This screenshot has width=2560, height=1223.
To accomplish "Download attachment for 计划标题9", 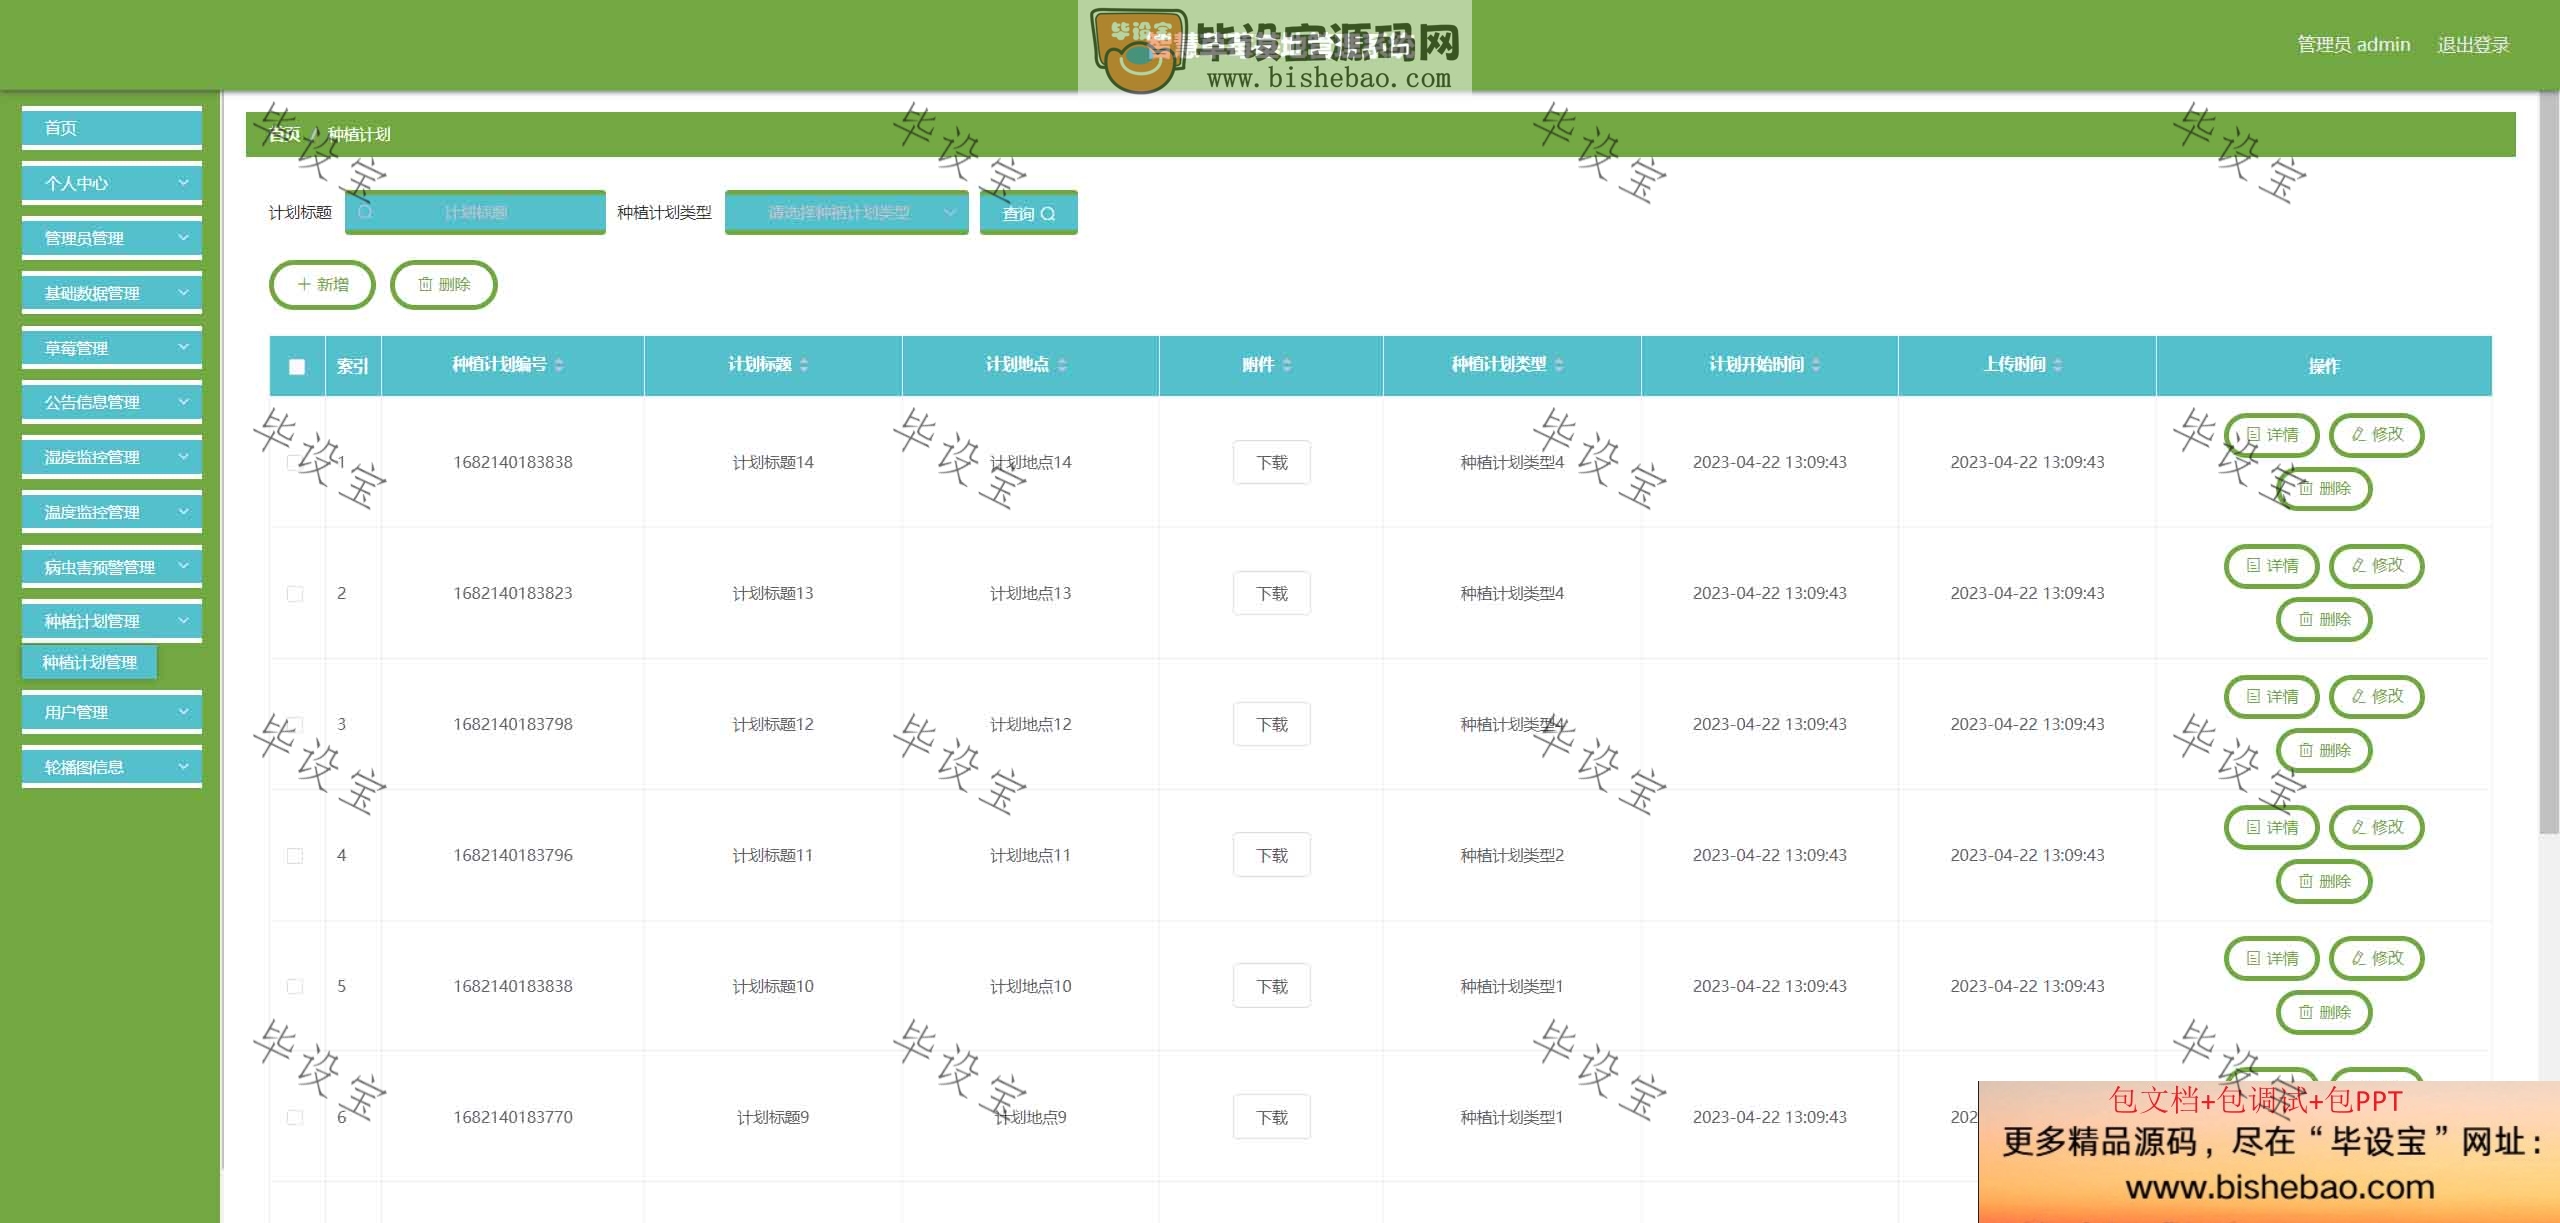I will click(x=1272, y=1117).
